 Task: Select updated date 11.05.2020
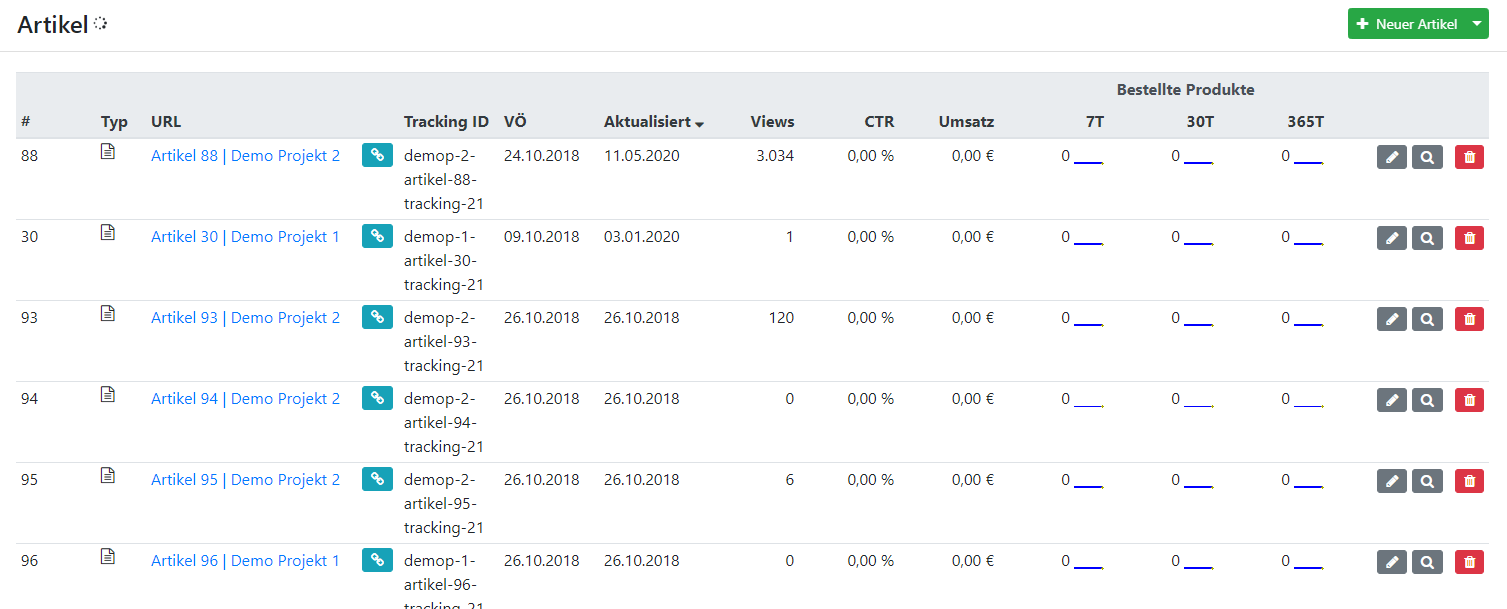click(642, 156)
